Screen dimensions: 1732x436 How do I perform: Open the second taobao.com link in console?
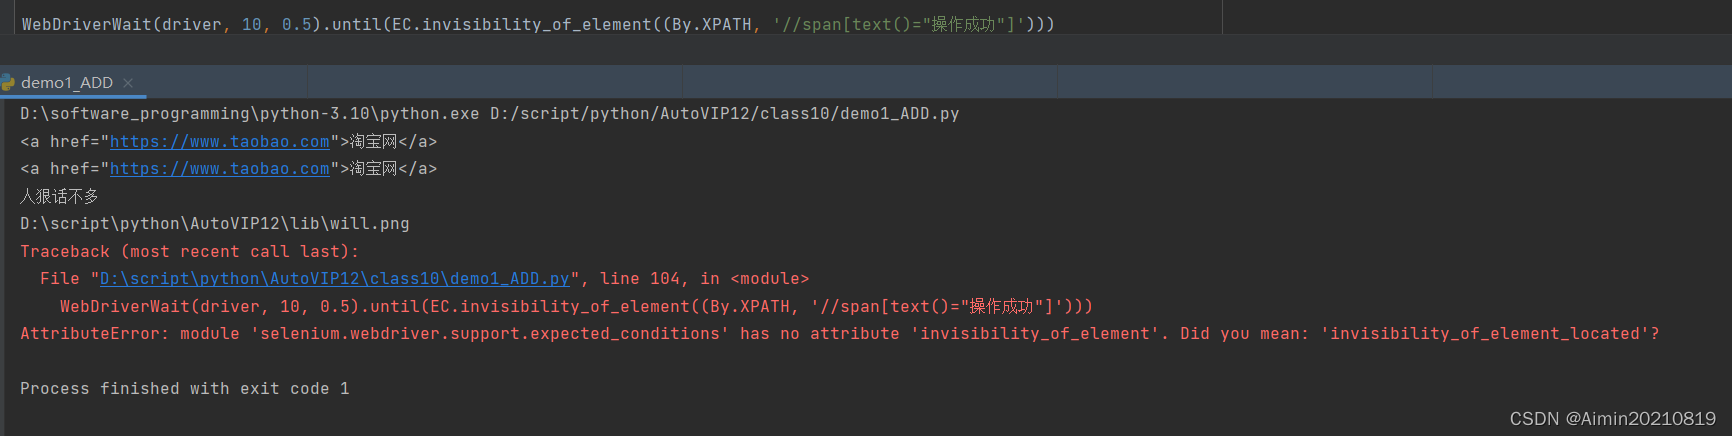pos(219,169)
